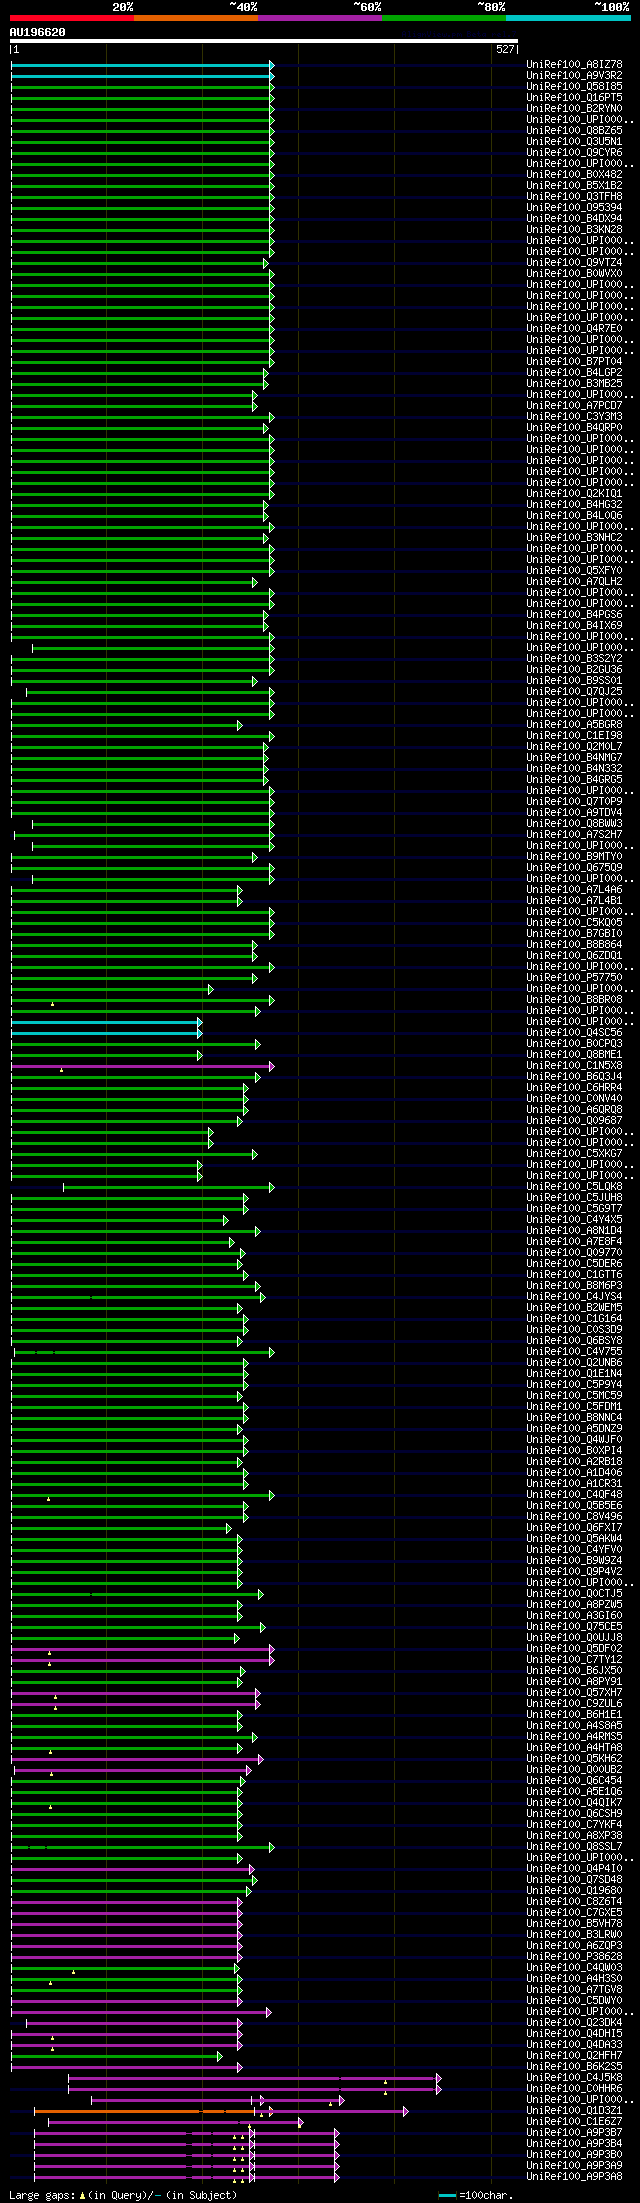Select label UniRef100_Q9P4V2

tap(574, 1571)
